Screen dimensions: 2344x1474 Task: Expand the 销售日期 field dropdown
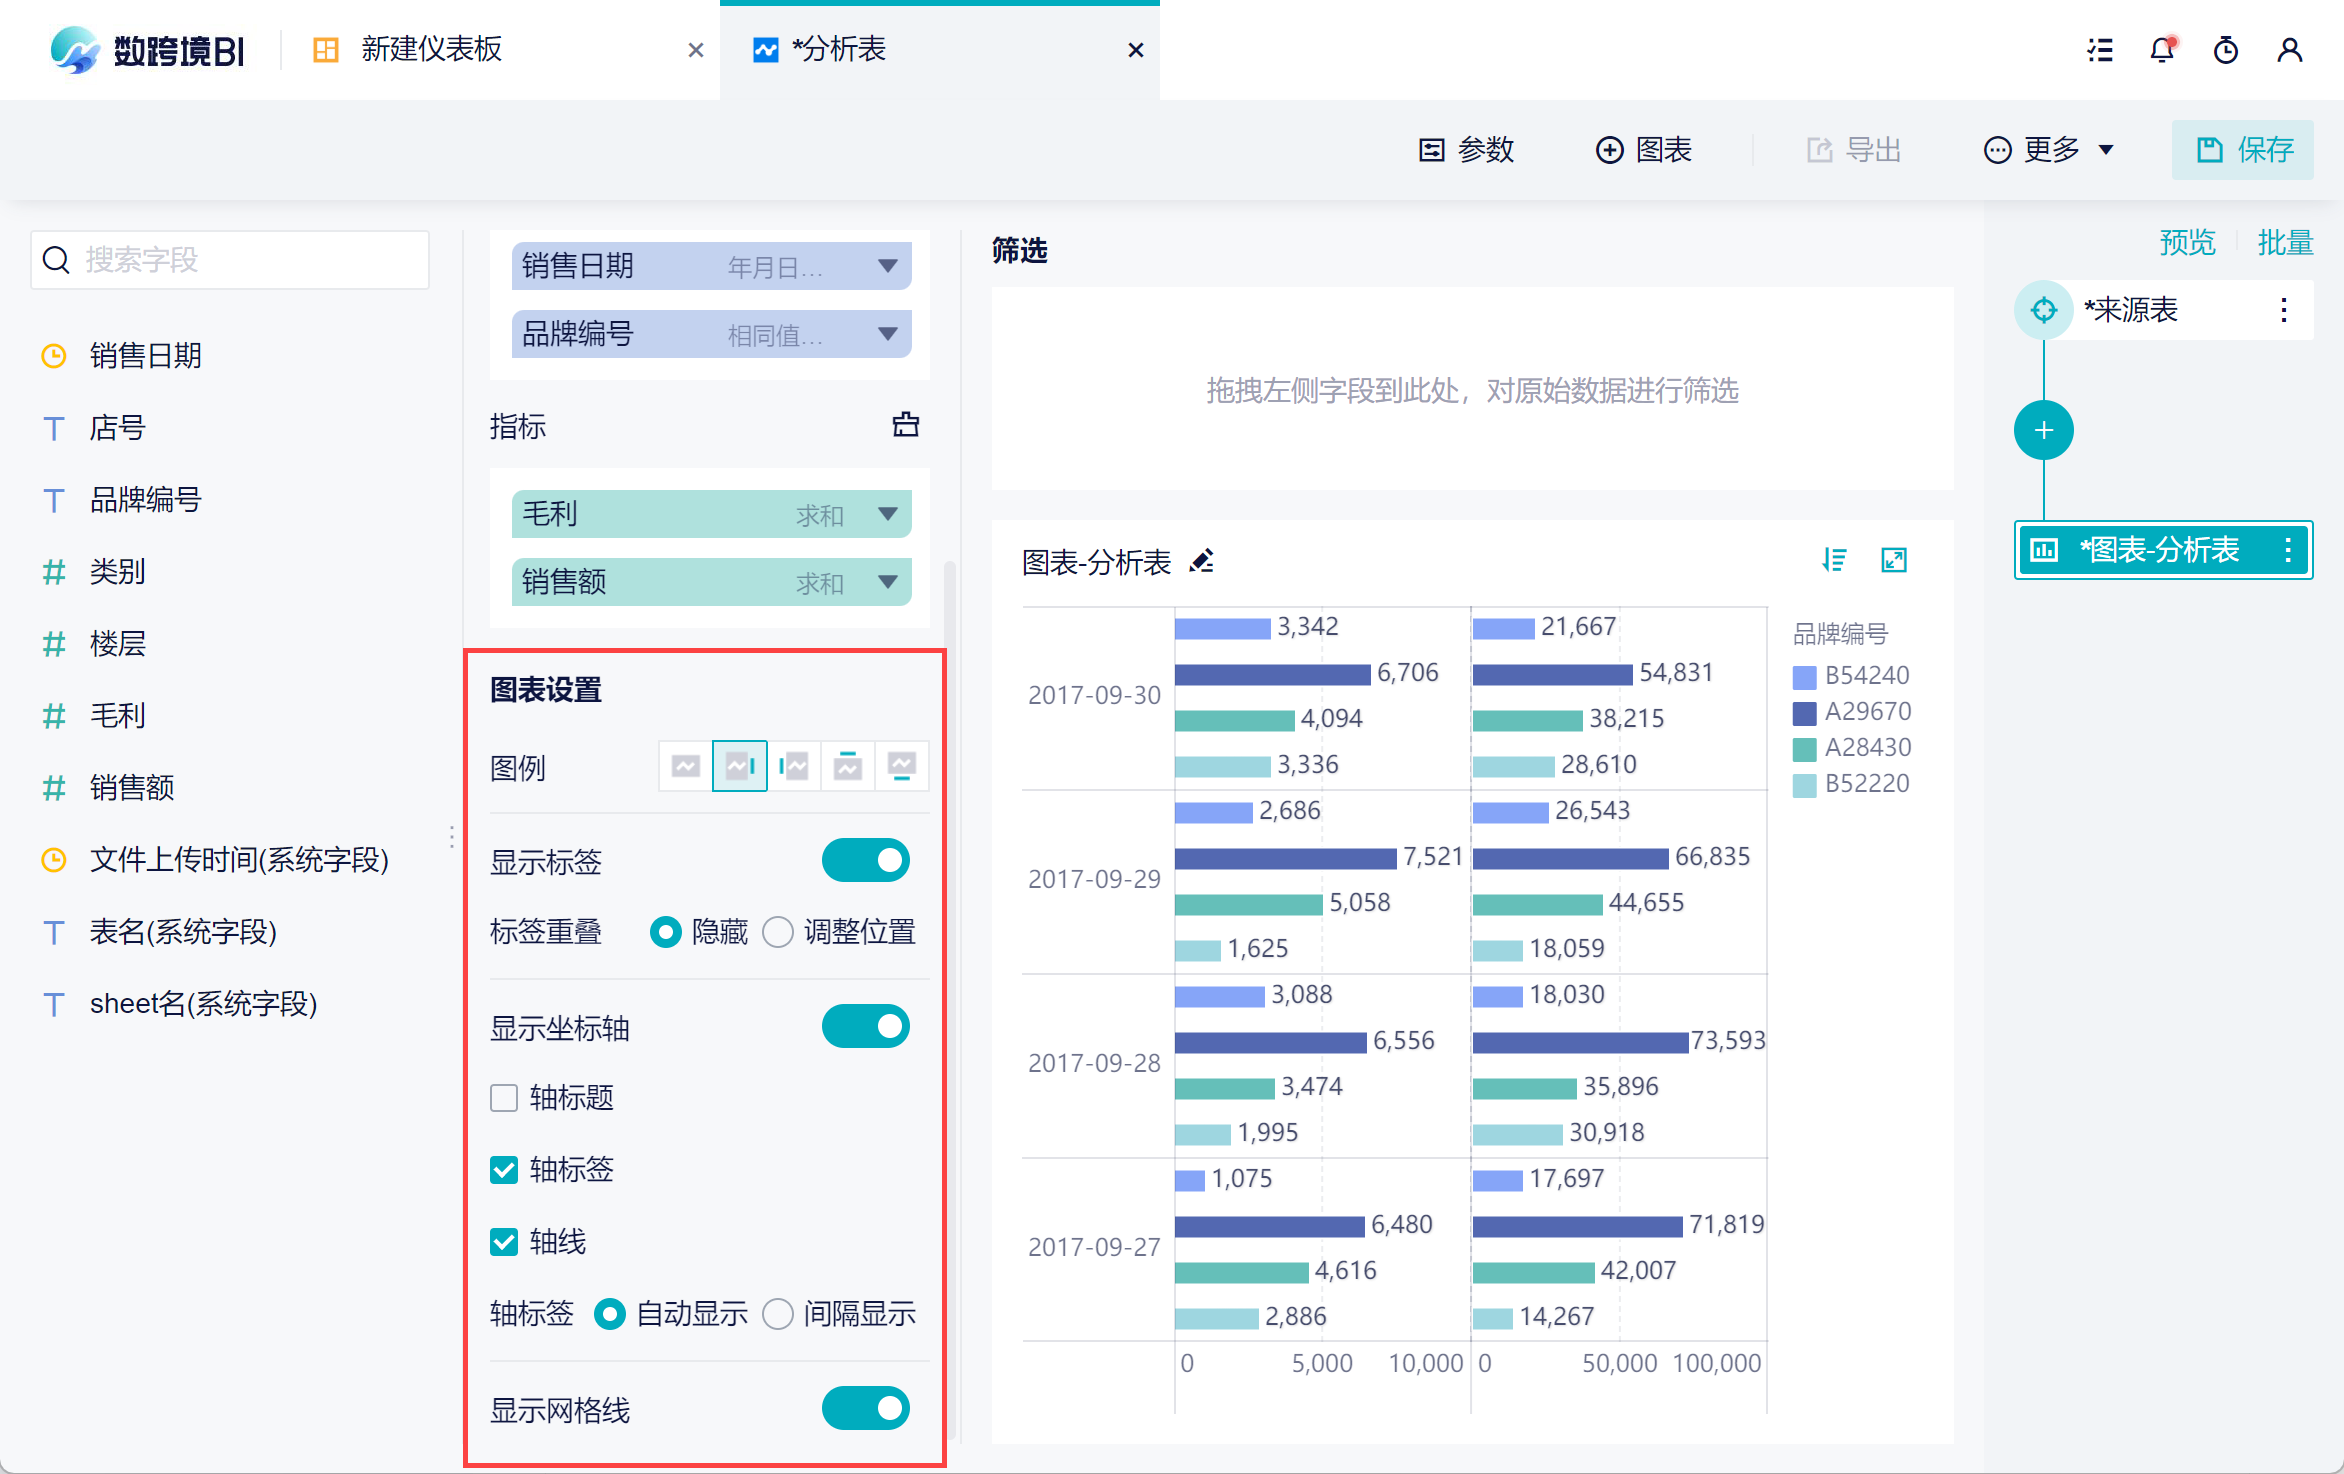tap(887, 266)
